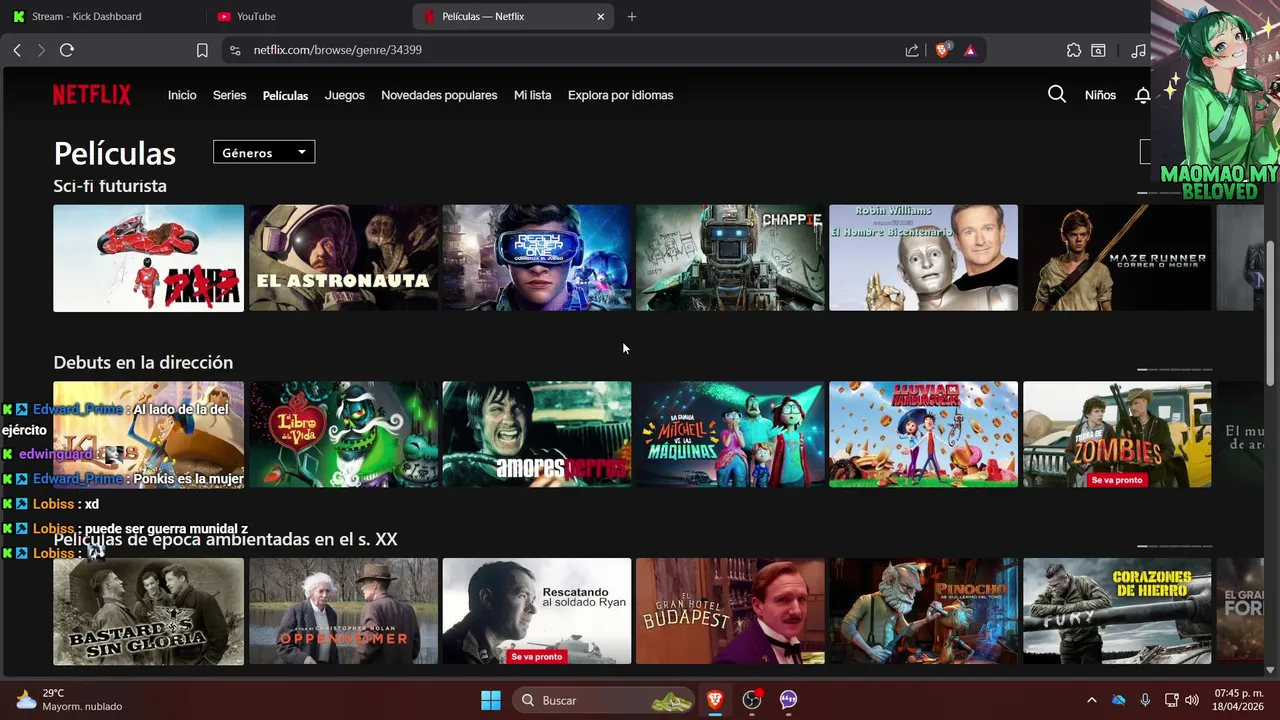The image size is (1280, 720).
Task: Open Bastardos sin Gloria thumbnail
Action: coord(148,611)
